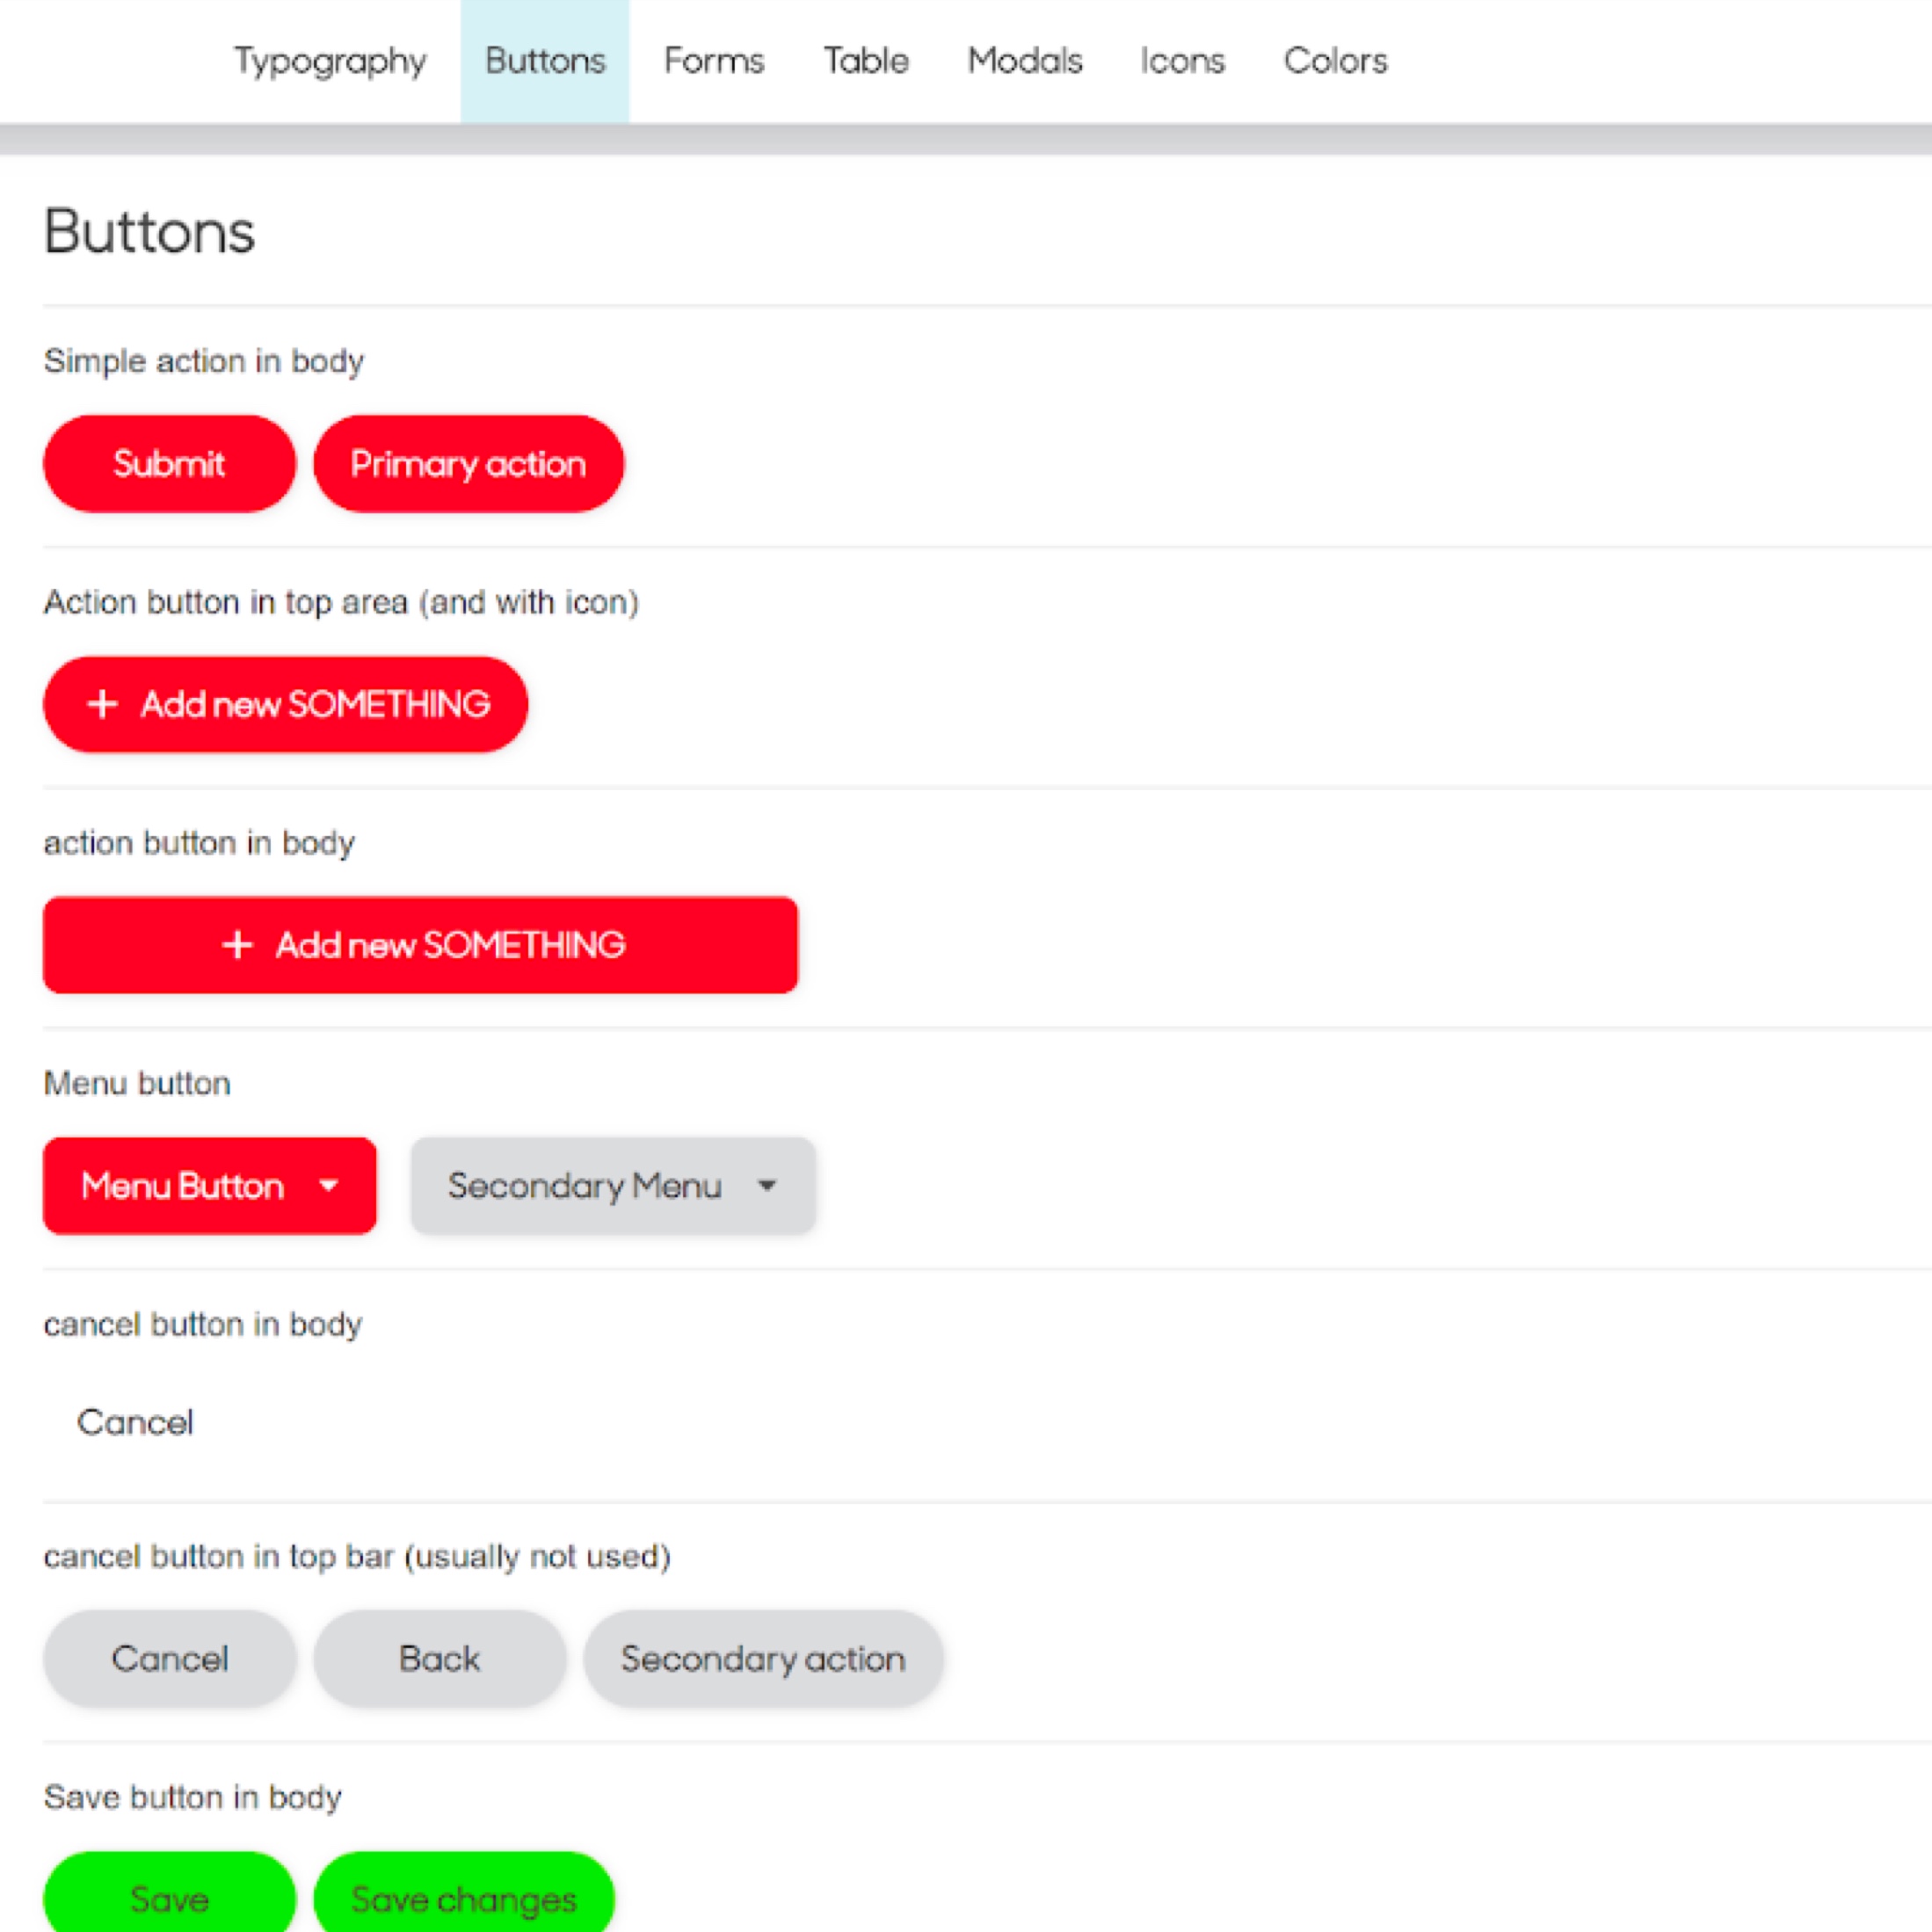Click the gray Back button
The width and height of the screenshot is (1932, 1932).
pyautogui.click(x=439, y=1658)
